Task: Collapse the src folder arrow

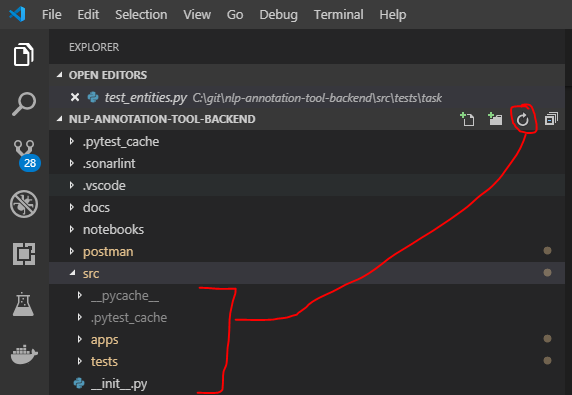Action: (73, 273)
